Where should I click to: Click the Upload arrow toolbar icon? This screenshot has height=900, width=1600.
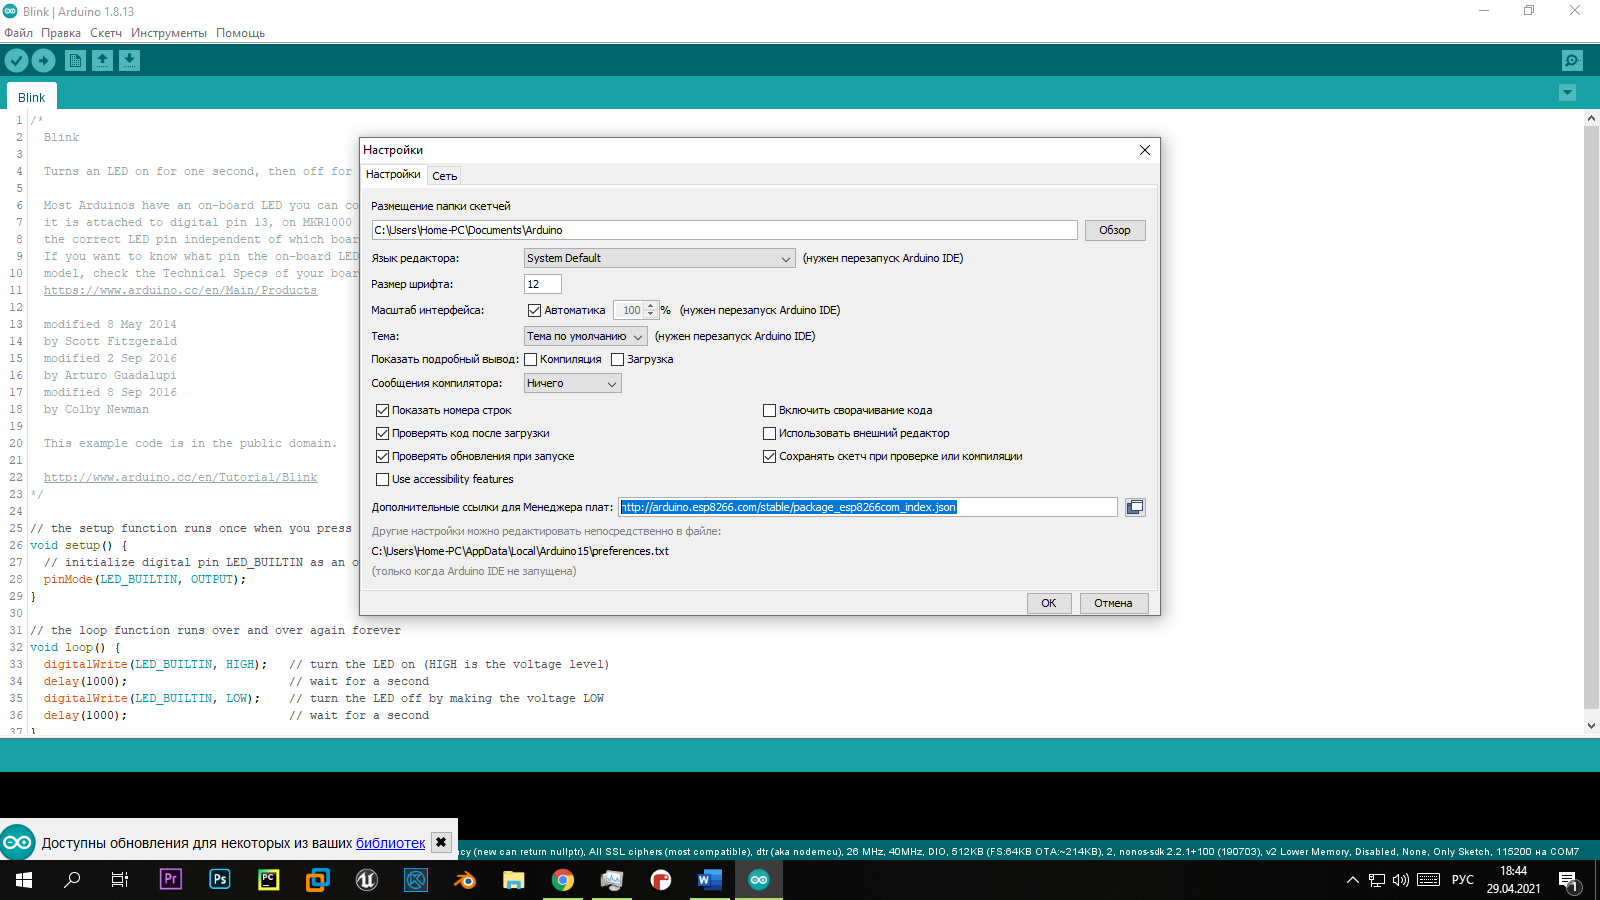(x=44, y=61)
